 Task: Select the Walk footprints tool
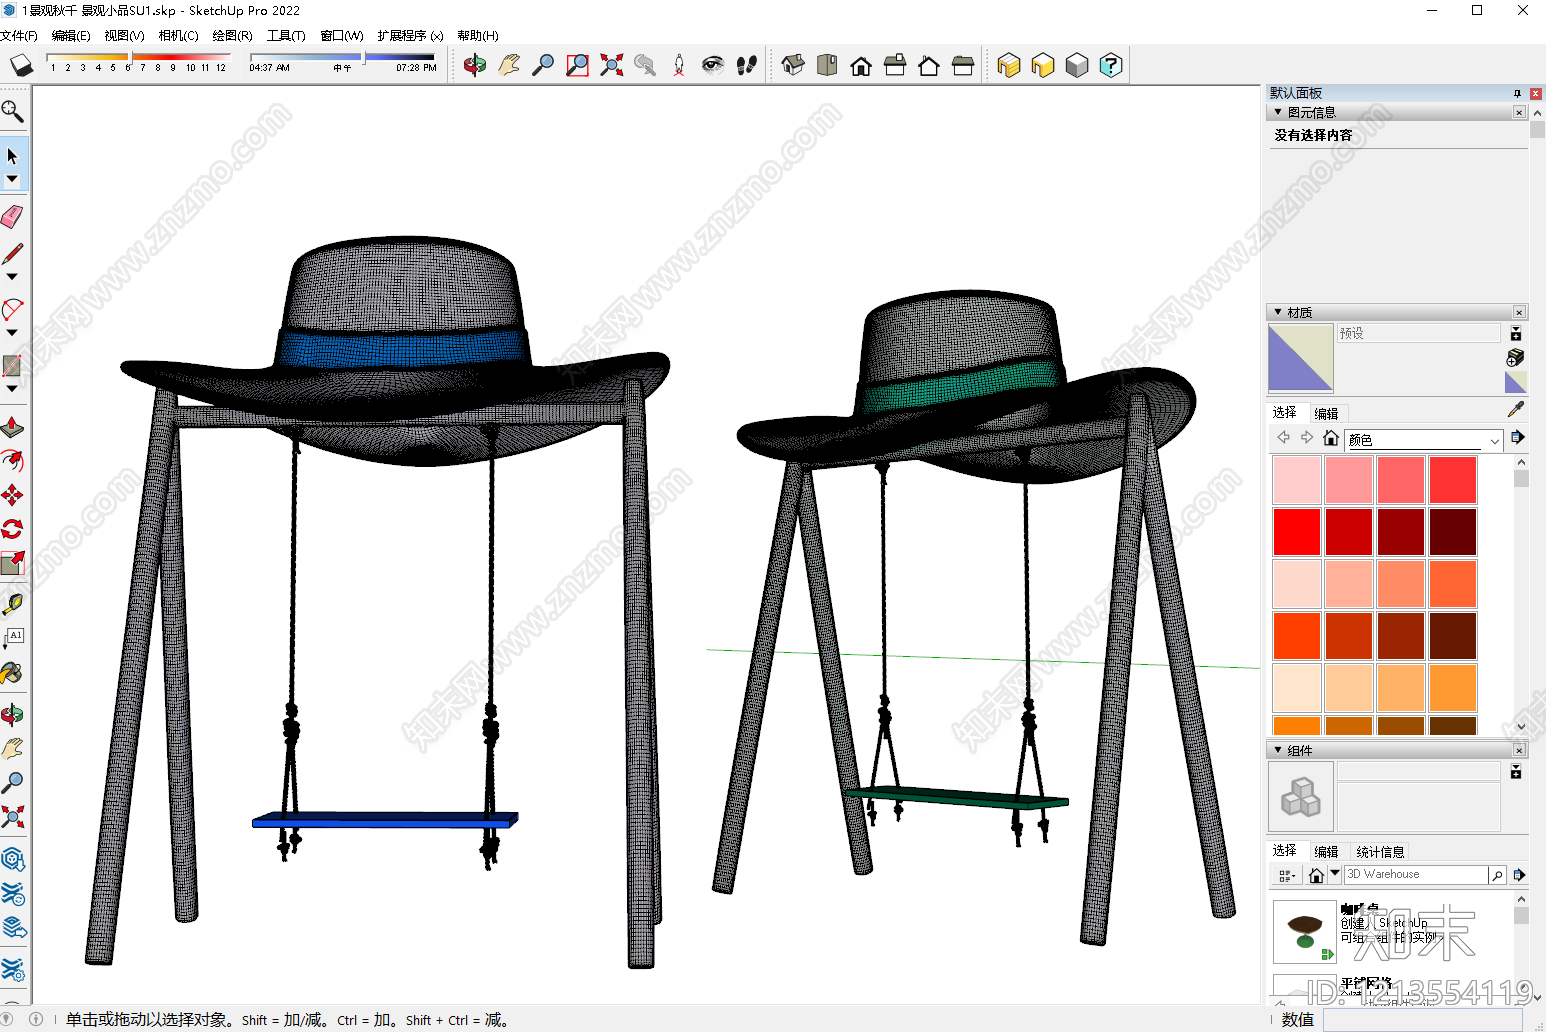click(746, 66)
